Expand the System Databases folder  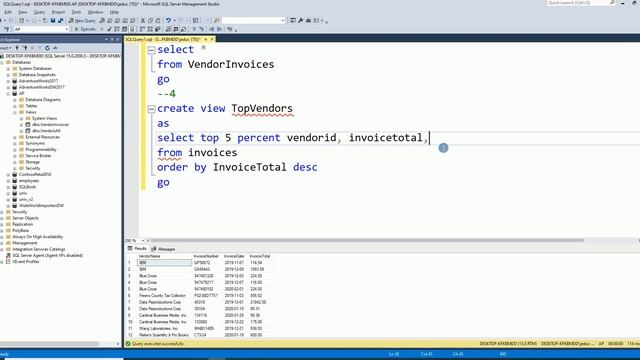coord(8,69)
